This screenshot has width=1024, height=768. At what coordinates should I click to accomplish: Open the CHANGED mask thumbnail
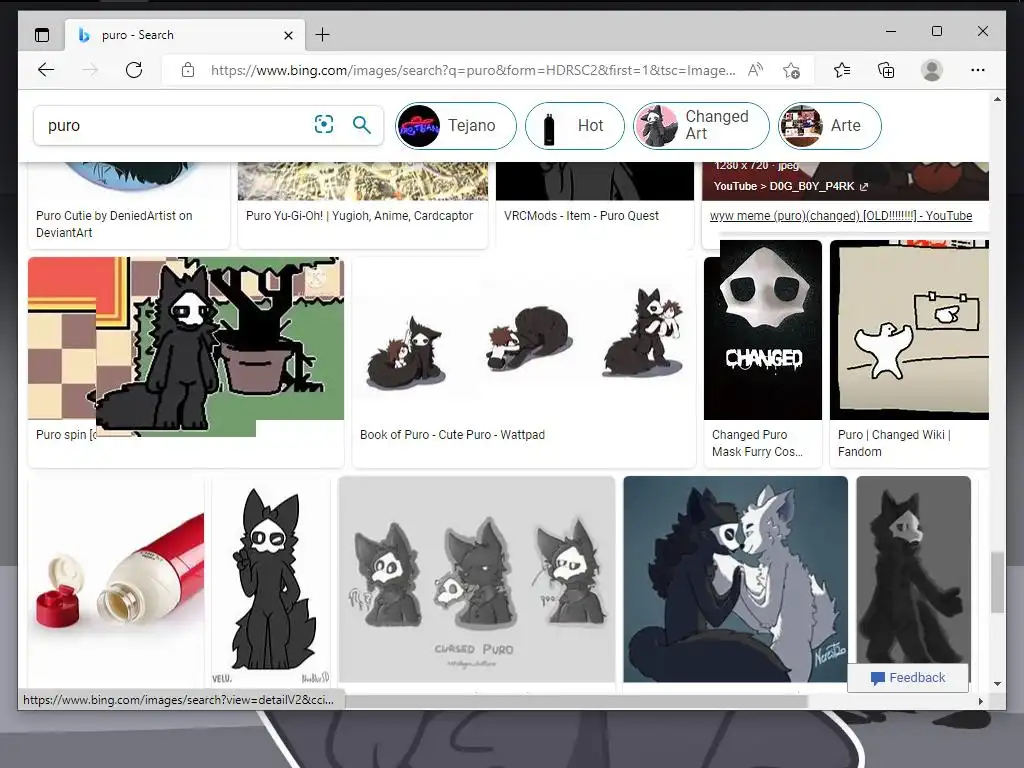click(x=763, y=330)
